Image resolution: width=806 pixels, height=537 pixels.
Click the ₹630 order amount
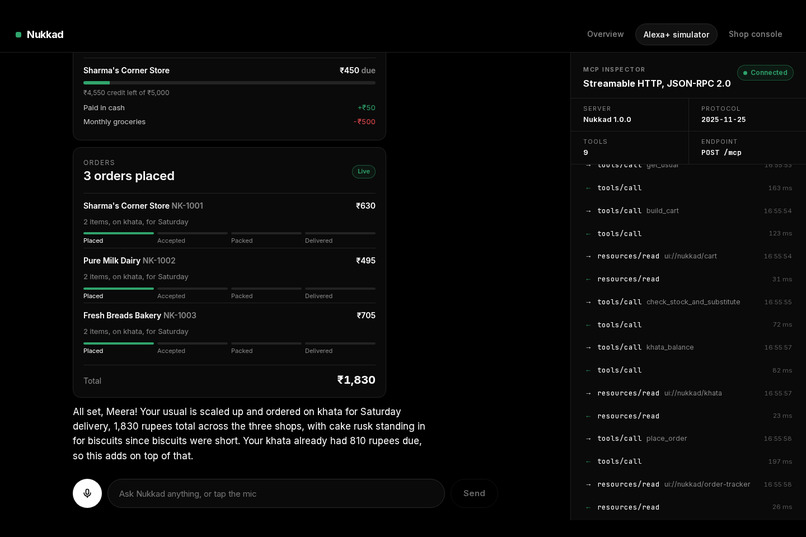point(365,206)
